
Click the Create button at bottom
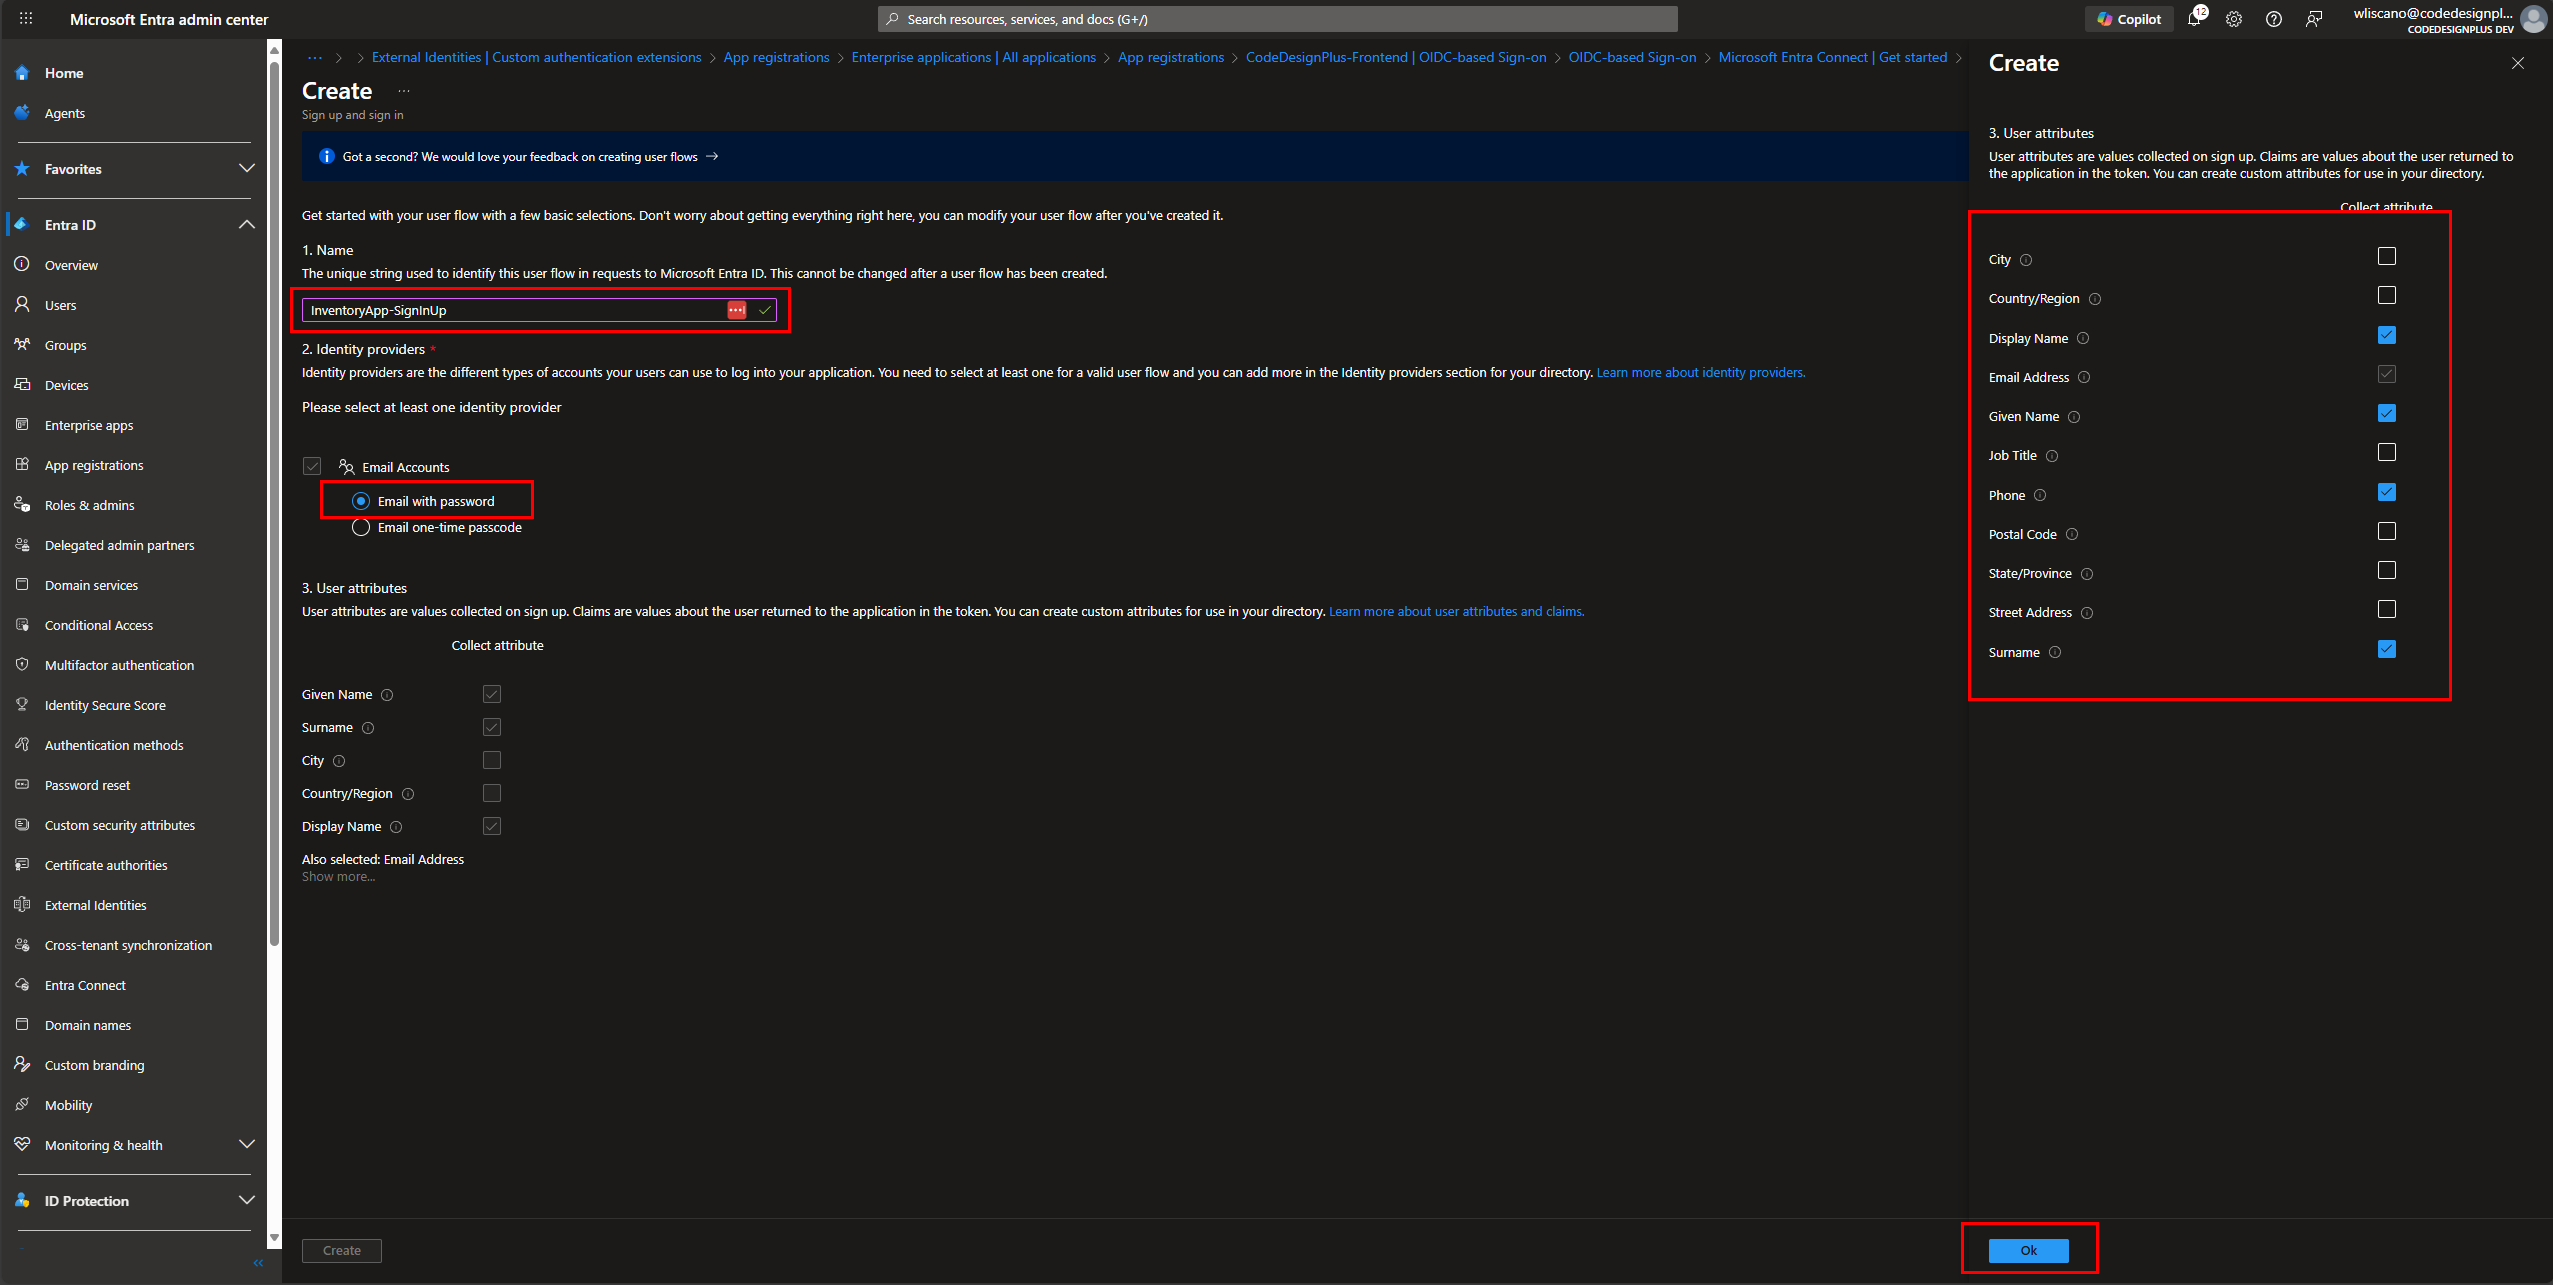pos(342,1250)
